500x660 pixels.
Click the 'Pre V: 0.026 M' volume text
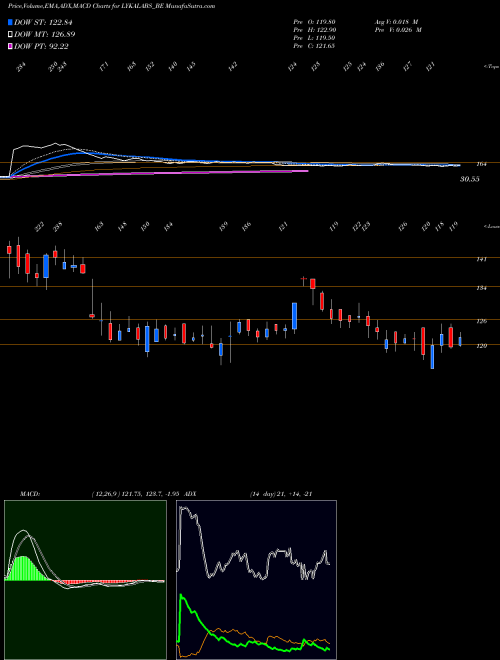(397, 30)
